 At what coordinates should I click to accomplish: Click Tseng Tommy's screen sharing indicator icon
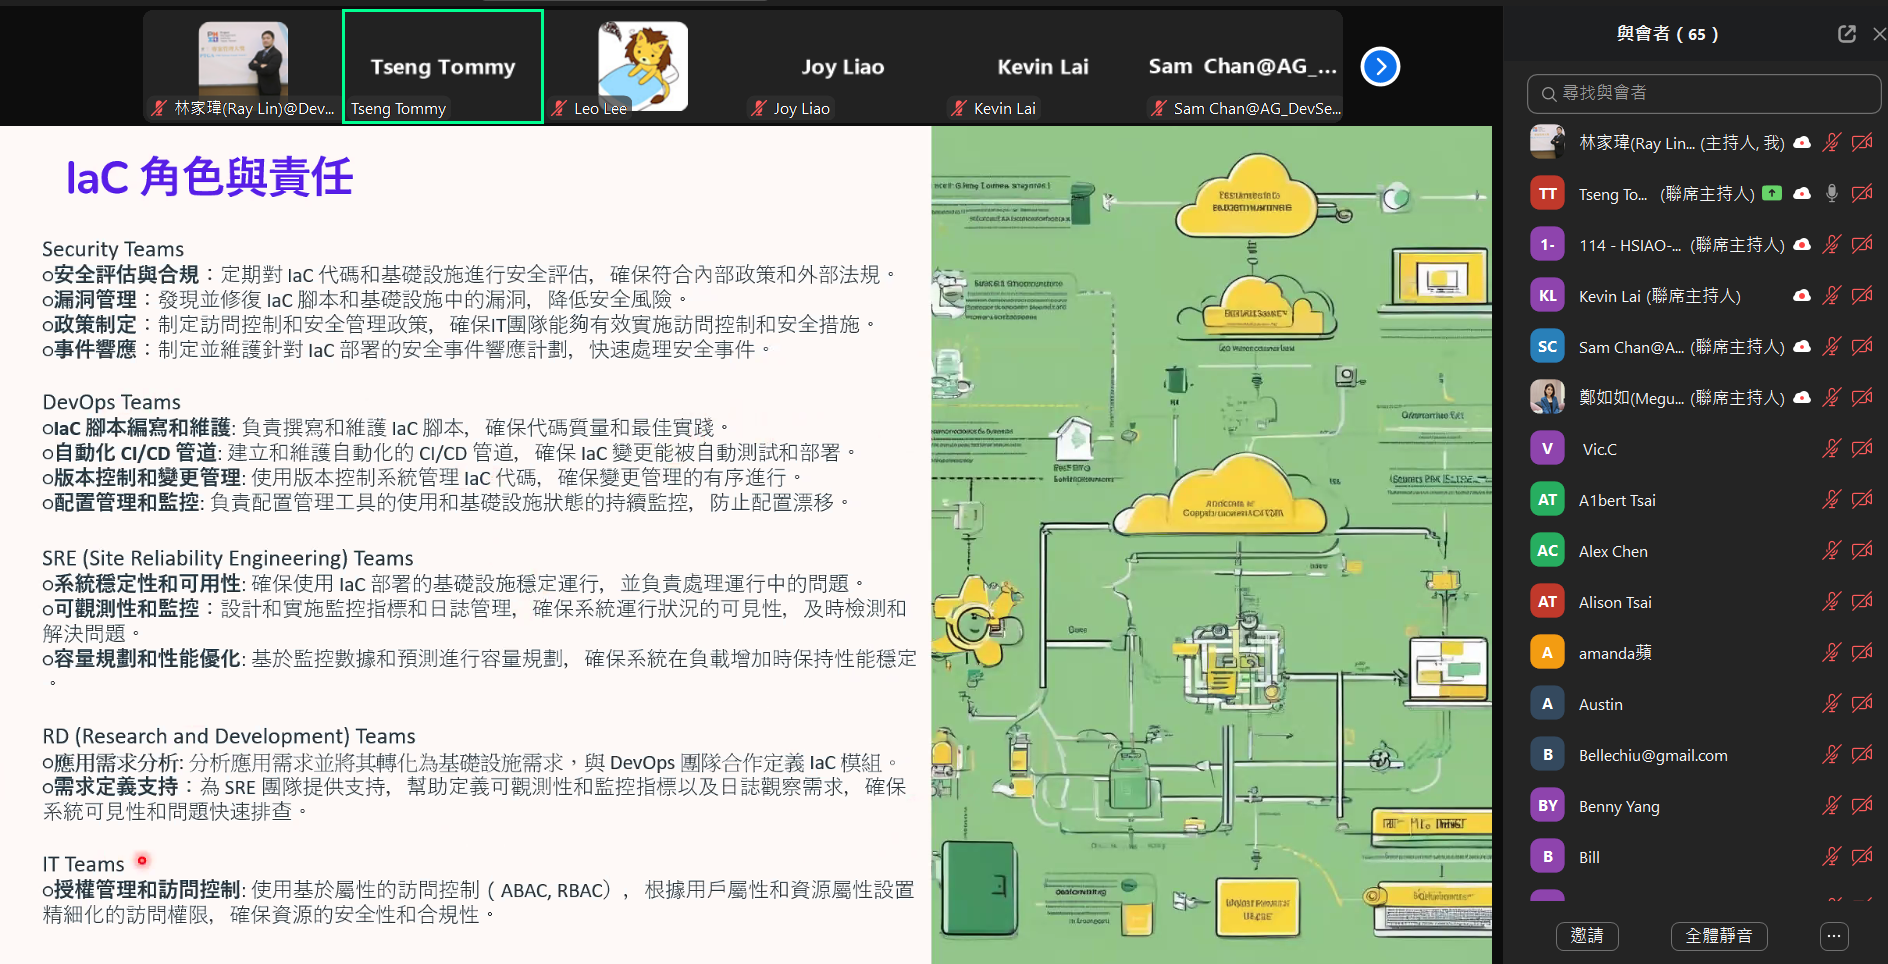1772,193
